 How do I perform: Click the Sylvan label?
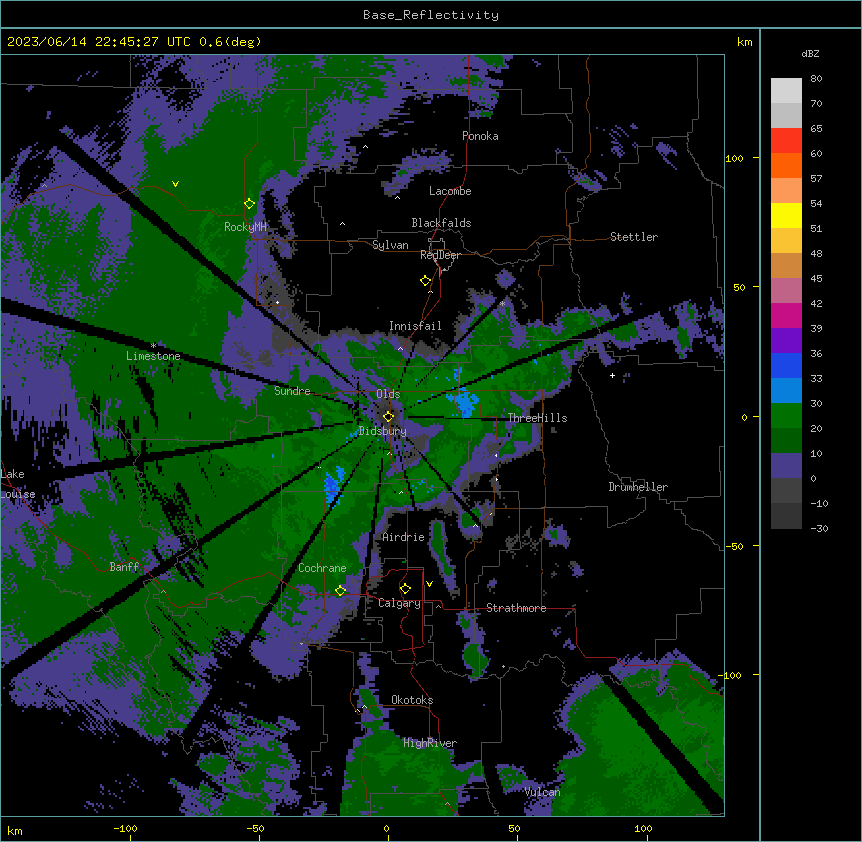point(390,245)
